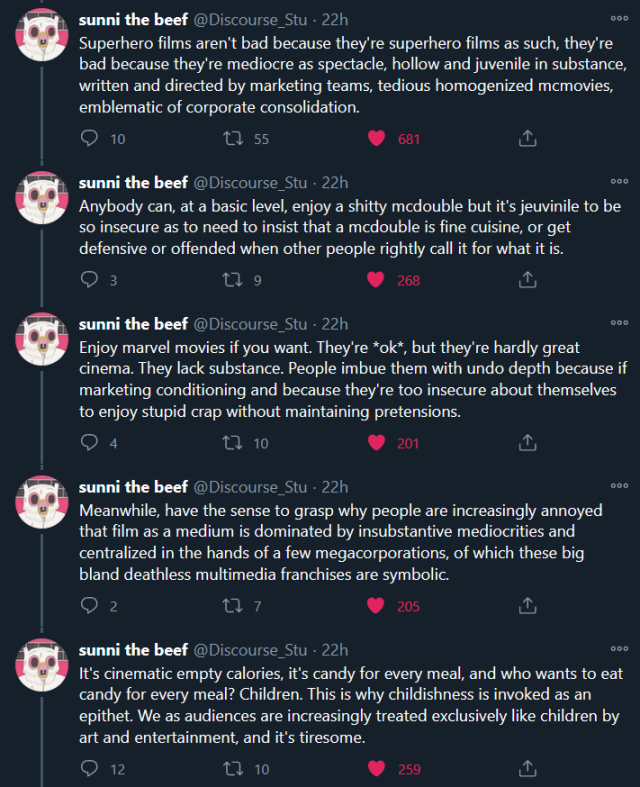Toggle like on the tweet with 201 likes
The image size is (640, 787).
pyautogui.click(x=376, y=443)
